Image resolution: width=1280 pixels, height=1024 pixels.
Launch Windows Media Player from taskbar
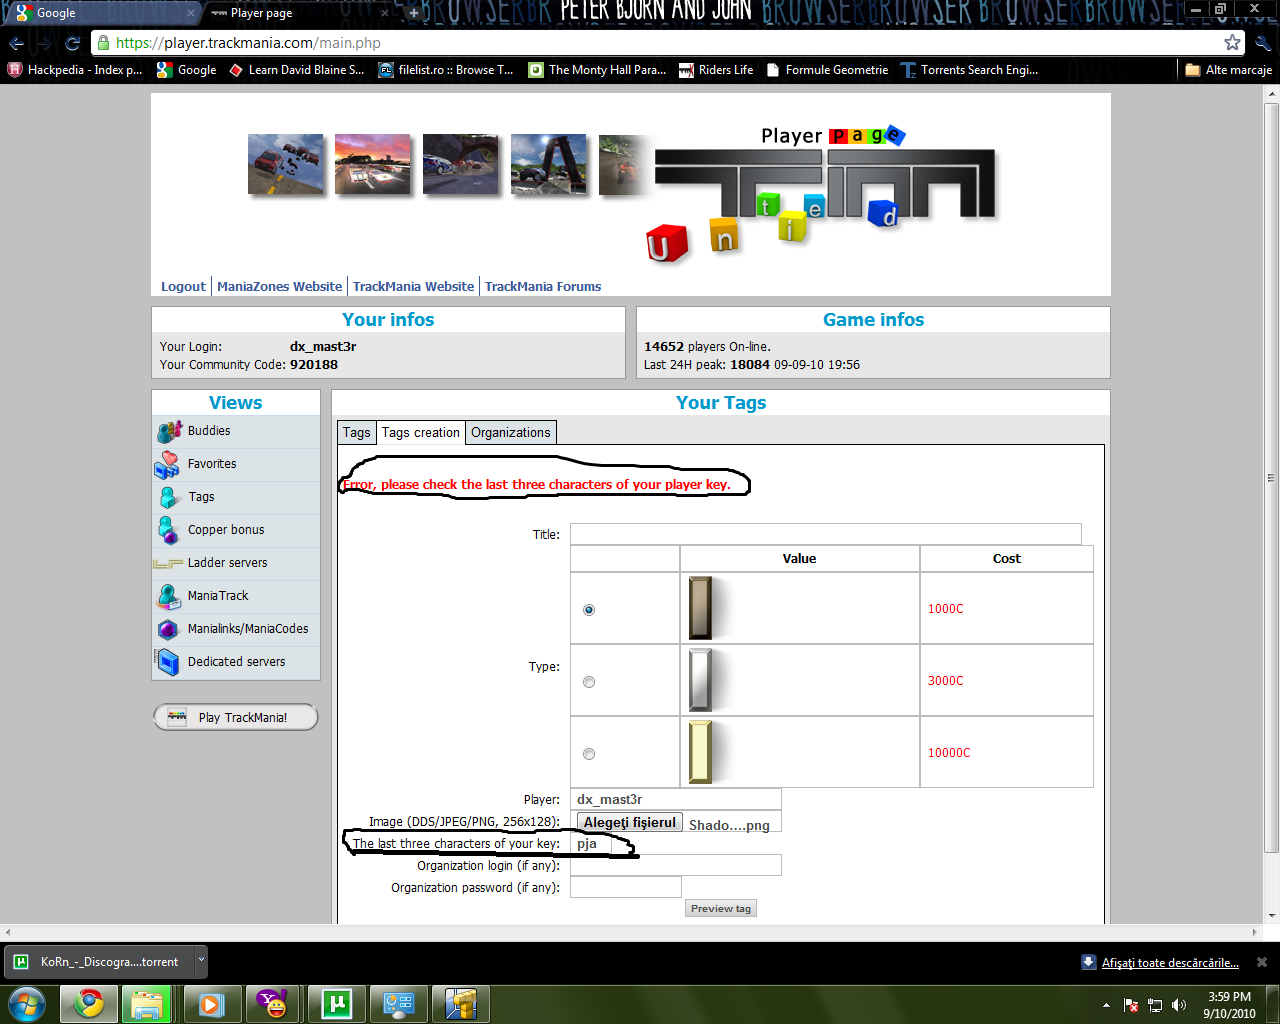pyautogui.click(x=211, y=1003)
